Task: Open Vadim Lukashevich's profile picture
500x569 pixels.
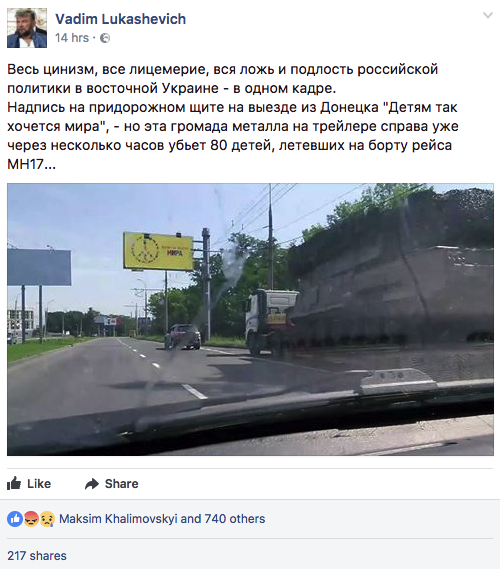Action: (x=27, y=28)
